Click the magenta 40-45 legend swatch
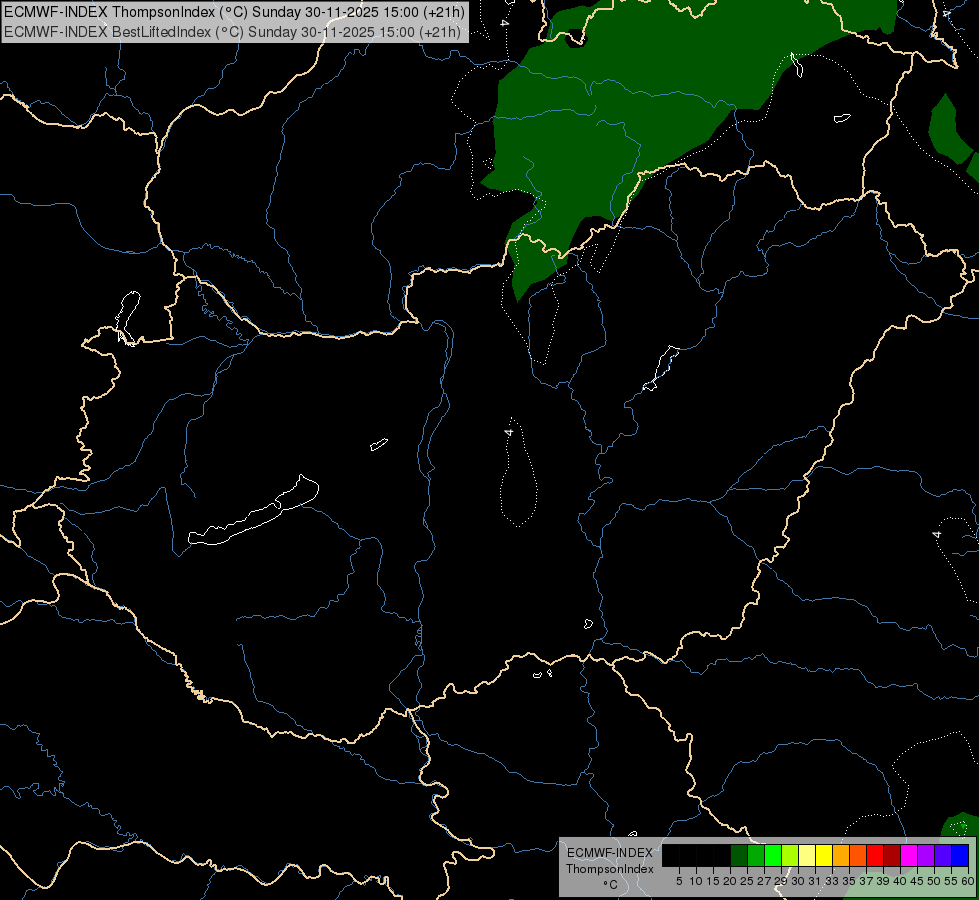 tap(909, 855)
